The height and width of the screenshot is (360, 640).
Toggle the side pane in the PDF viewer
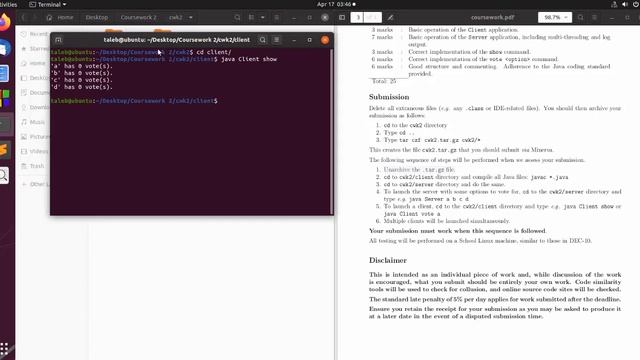pos(342,18)
